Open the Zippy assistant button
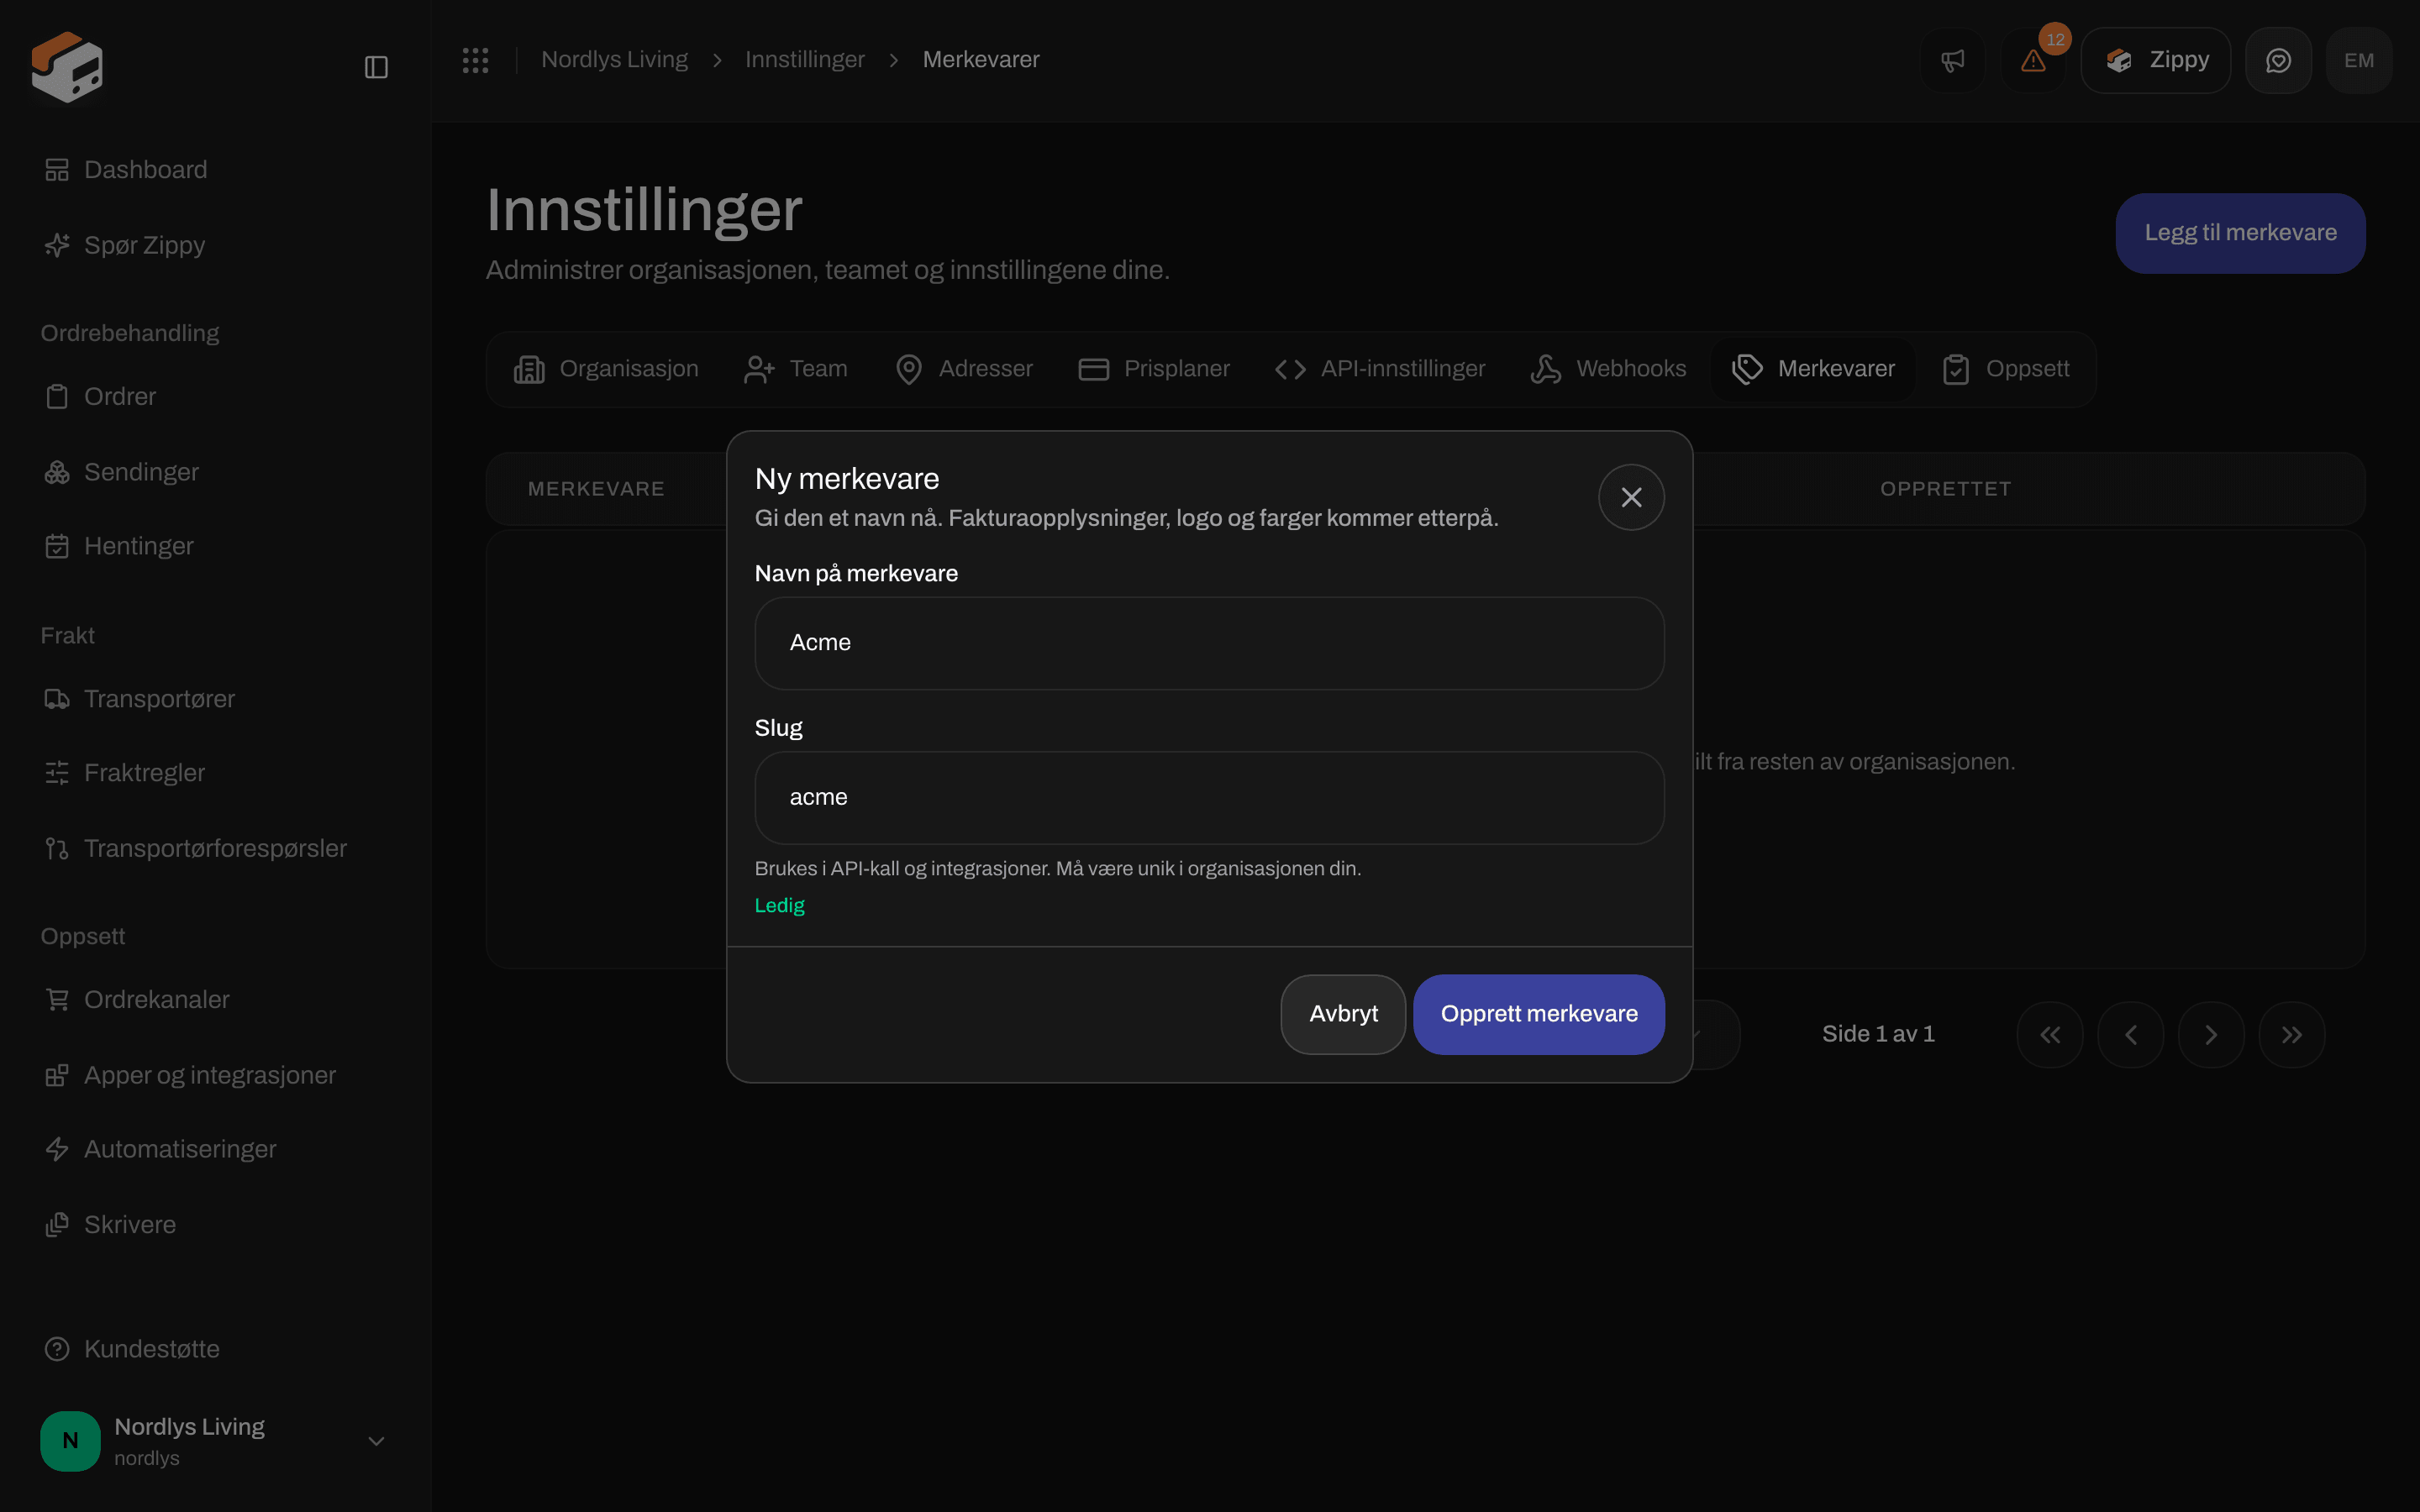The width and height of the screenshot is (2420, 1512). 2155,60
